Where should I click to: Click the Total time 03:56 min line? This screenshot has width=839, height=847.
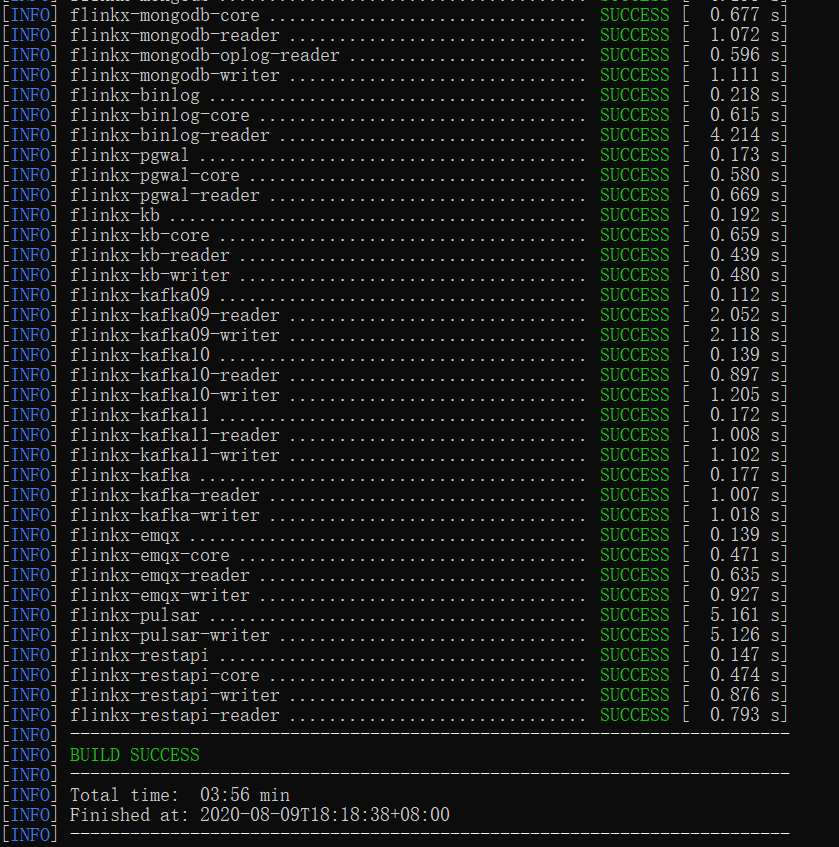pyautogui.click(x=180, y=795)
